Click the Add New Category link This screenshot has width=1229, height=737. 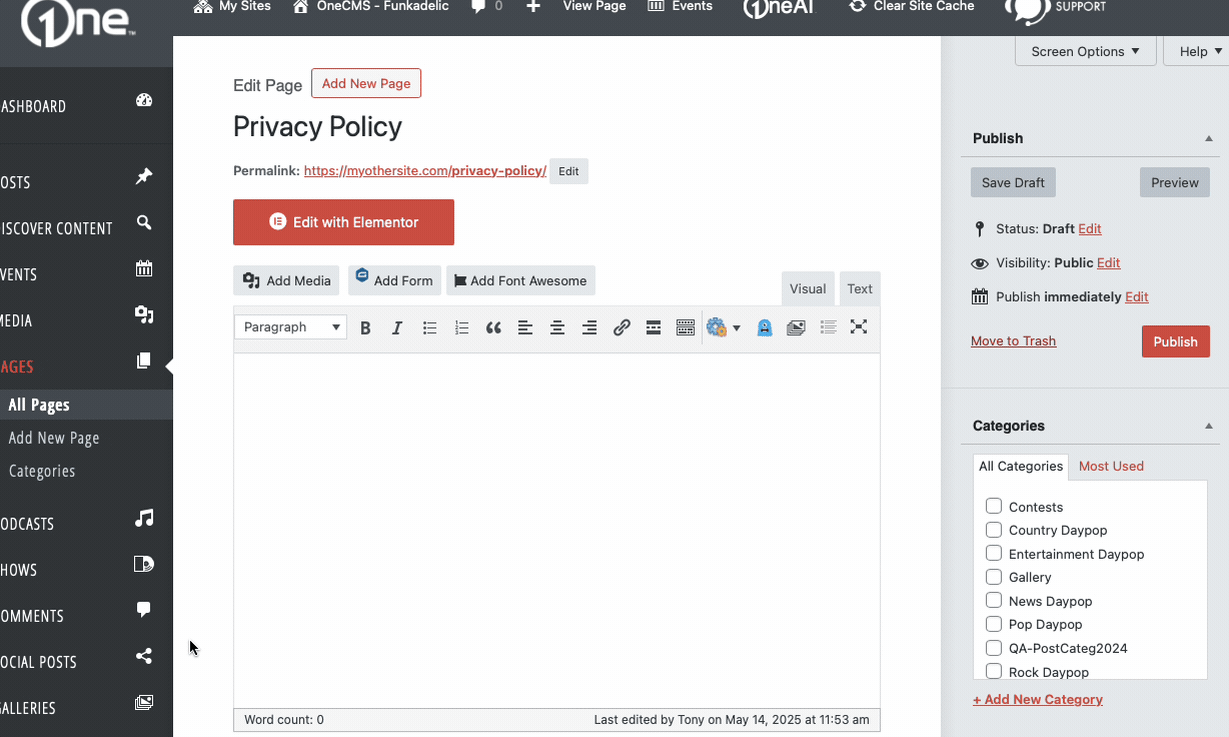tap(1037, 699)
